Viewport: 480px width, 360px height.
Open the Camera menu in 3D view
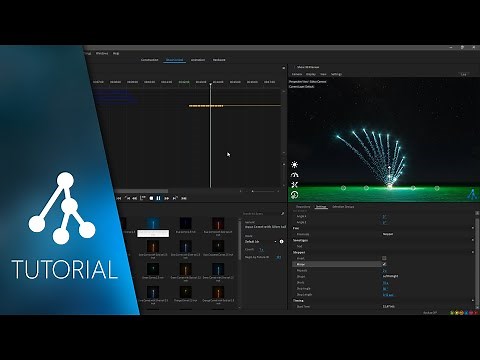click(x=297, y=74)
